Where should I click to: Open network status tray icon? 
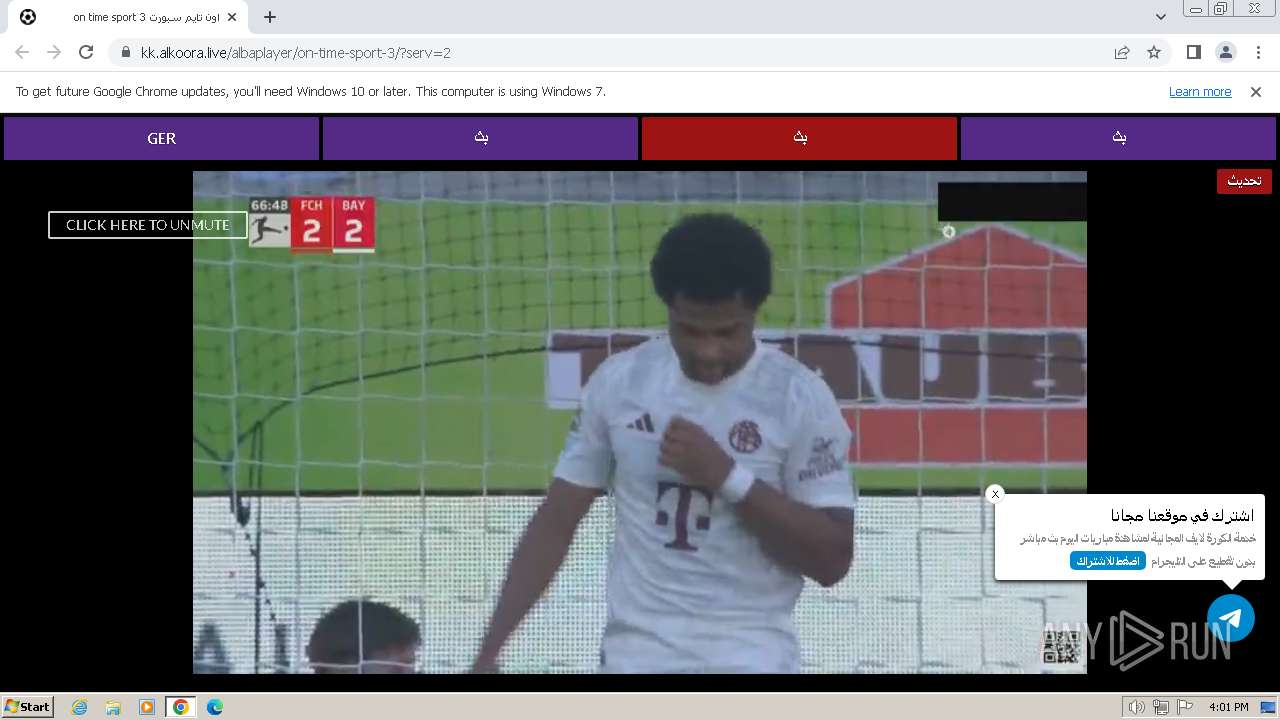(1161, 707)
